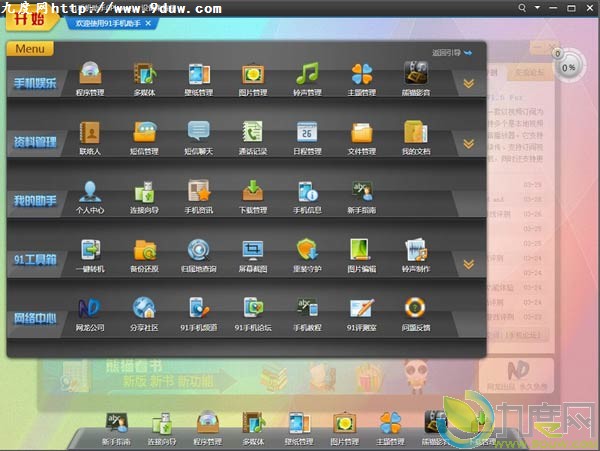600x451 pixels.
Task: Expand the 91工具箱 row chevron
Action: click(x=469, y=264)
